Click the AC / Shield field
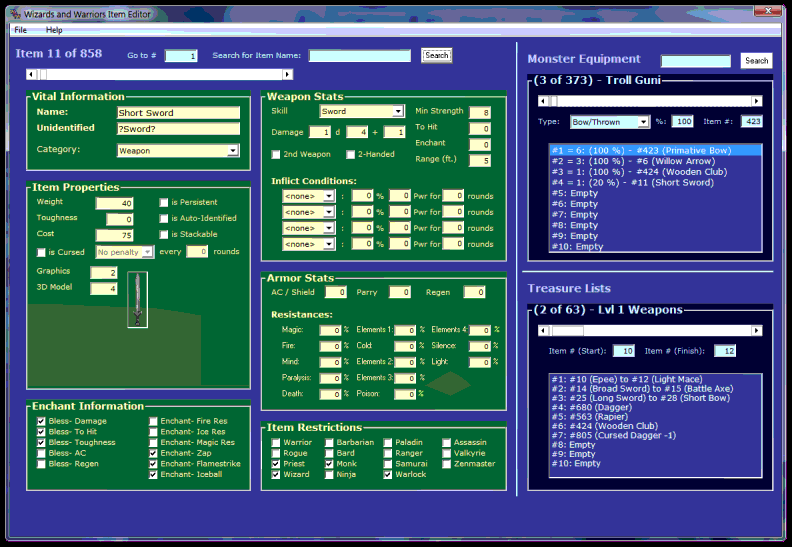Image resolution: width=792 pixels, height=547 pixels. 335,292
